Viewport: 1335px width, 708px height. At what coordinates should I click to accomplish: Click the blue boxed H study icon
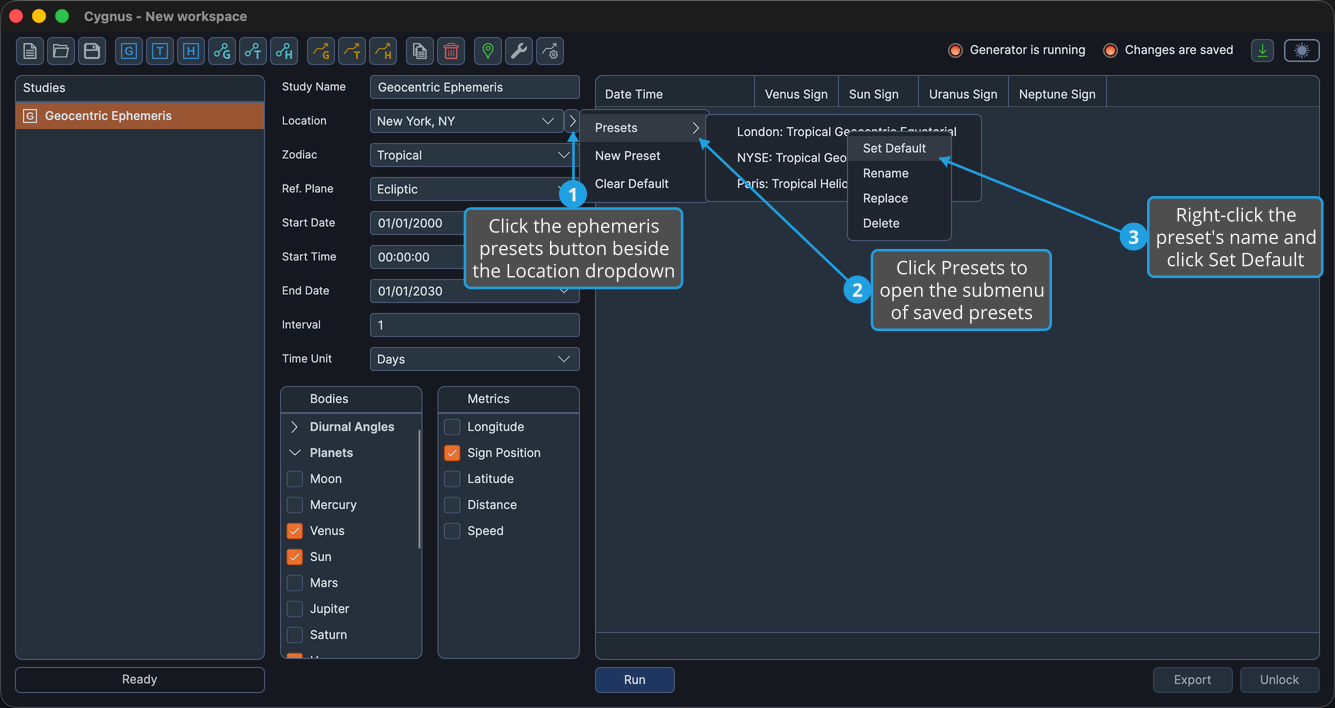pos(191,51)
